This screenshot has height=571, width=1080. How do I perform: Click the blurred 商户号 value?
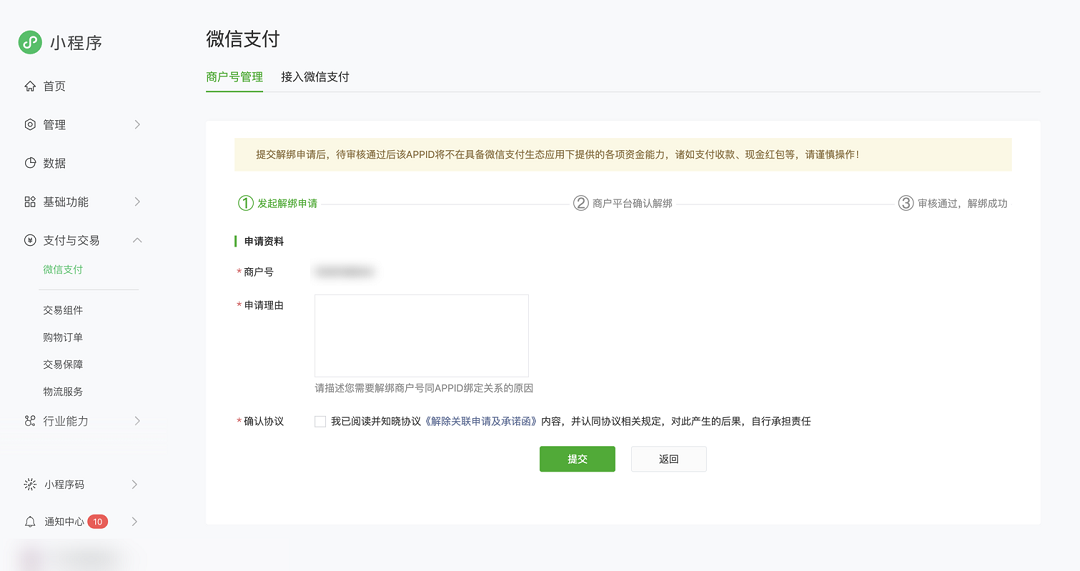click(344, 272)
